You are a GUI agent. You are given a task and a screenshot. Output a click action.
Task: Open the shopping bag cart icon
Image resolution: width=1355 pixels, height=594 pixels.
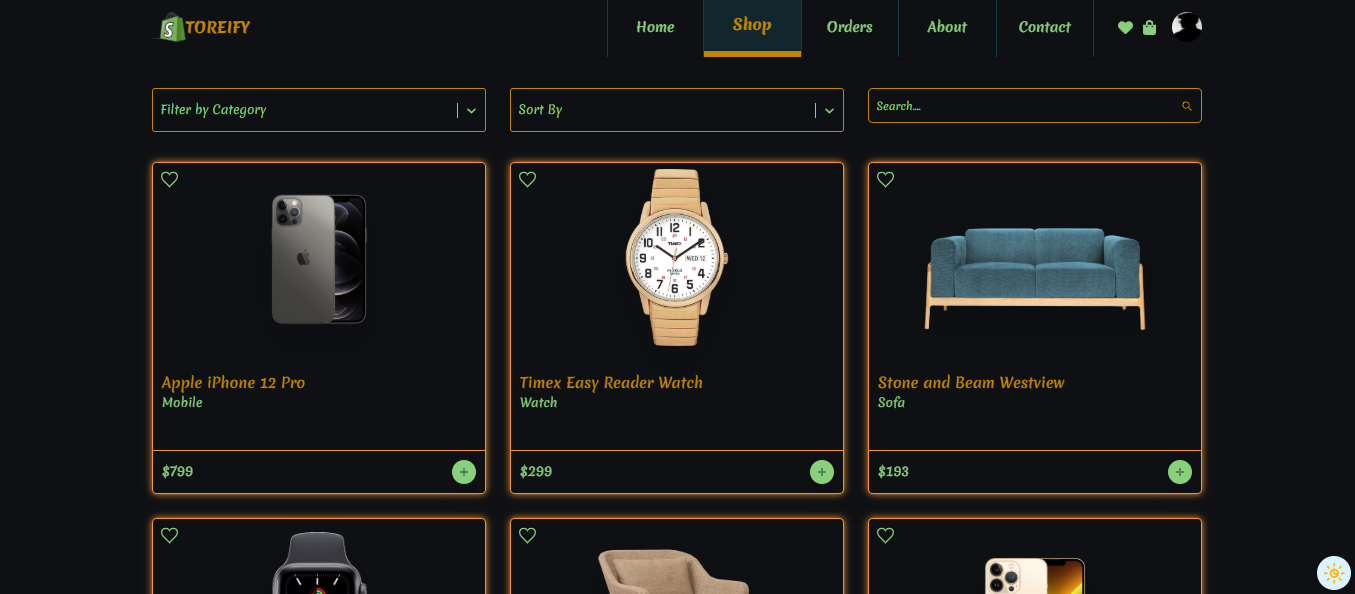[1149, 28]
